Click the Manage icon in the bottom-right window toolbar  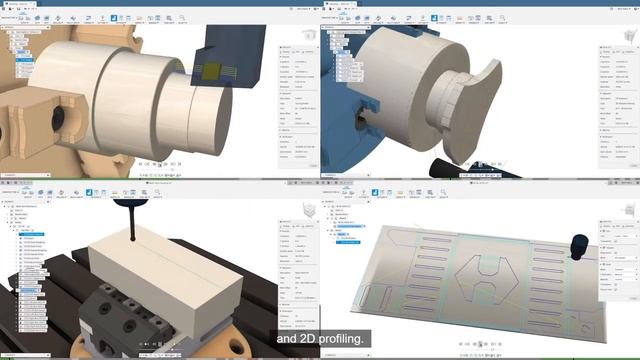414,192
